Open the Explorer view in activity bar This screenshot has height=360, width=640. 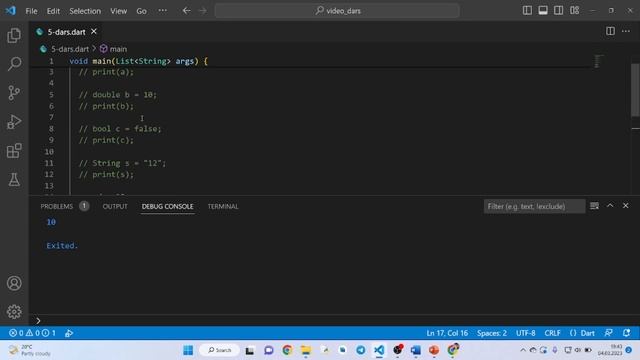14,36
